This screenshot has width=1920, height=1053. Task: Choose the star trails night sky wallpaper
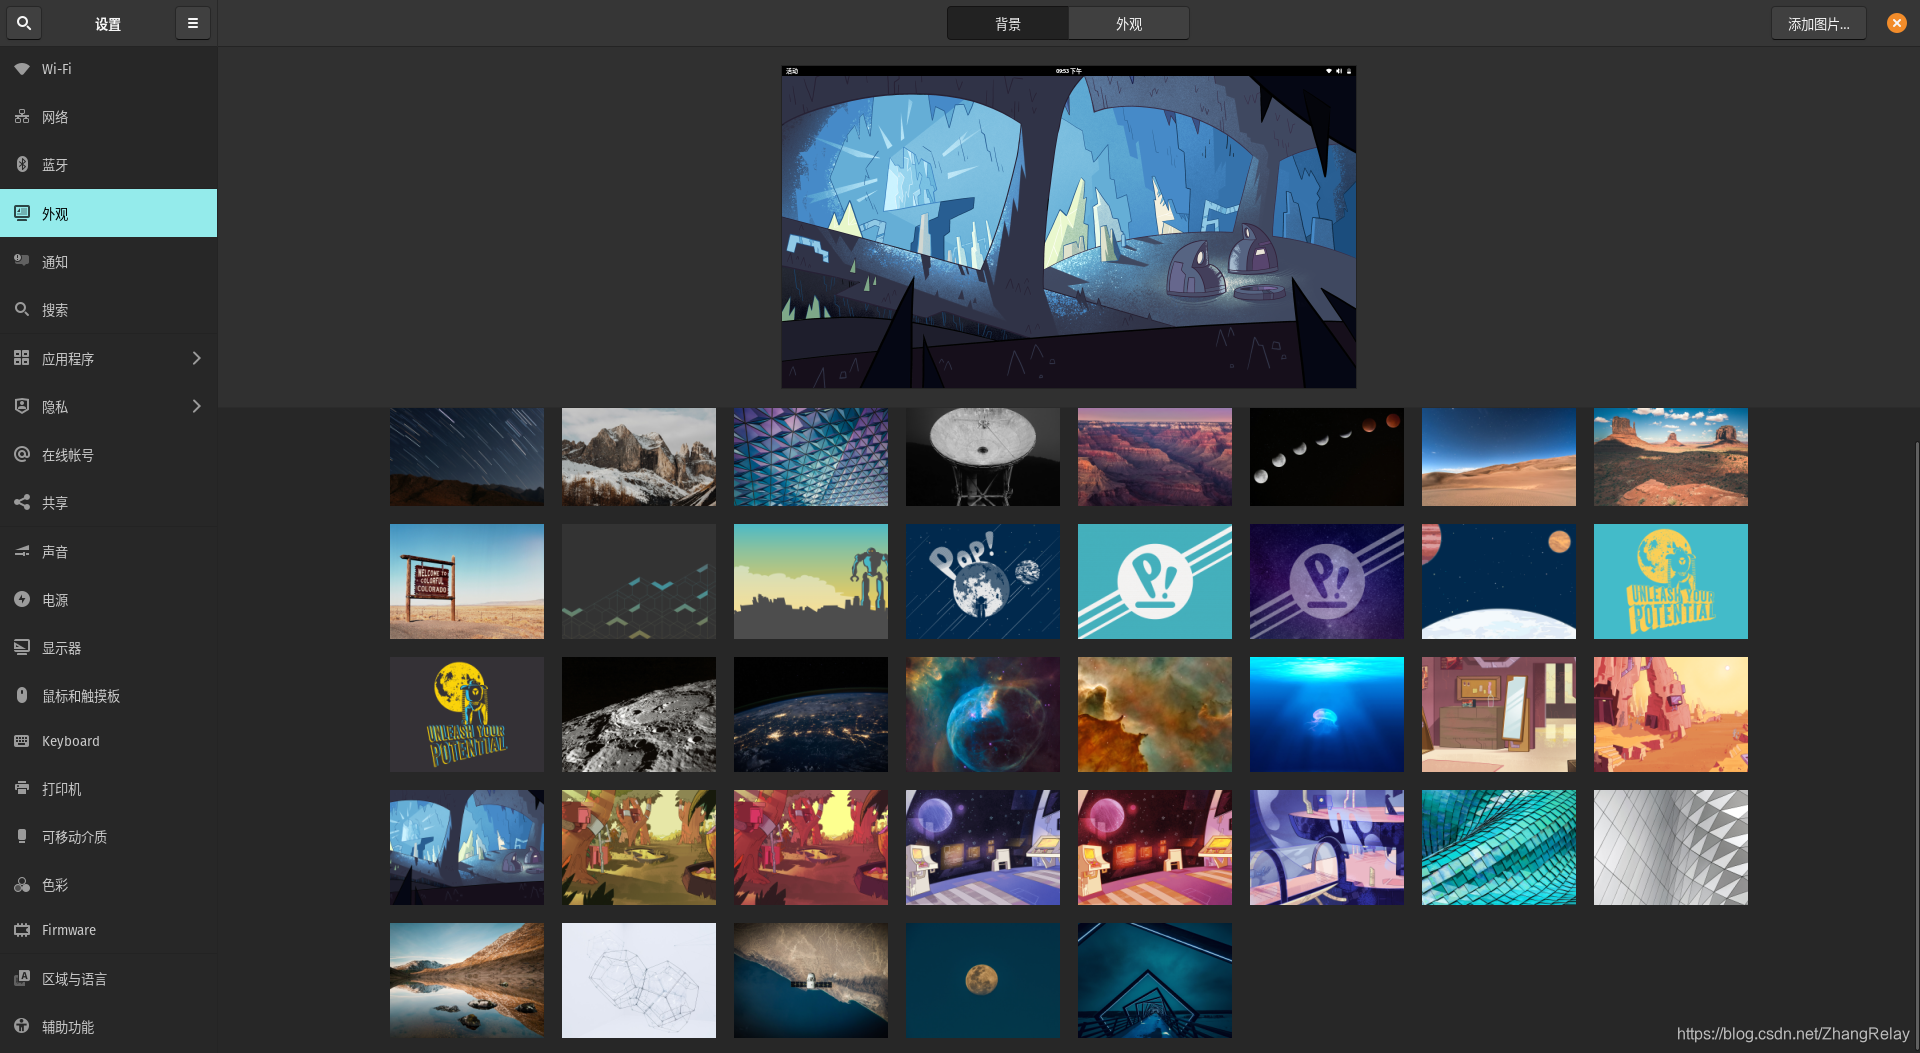pos(467,457)
